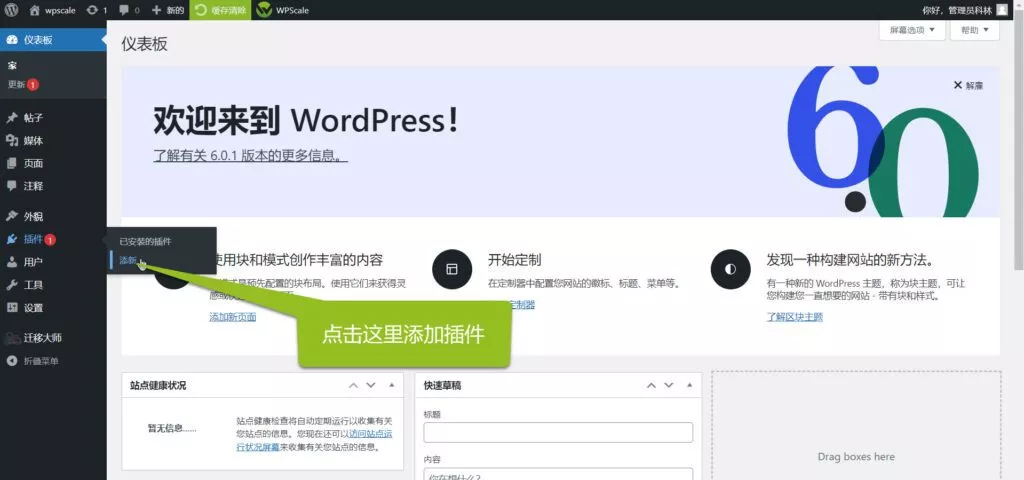Click the brush icon beside 外貌
Viewport: 1024px width, 480px height.
[12, 216]
